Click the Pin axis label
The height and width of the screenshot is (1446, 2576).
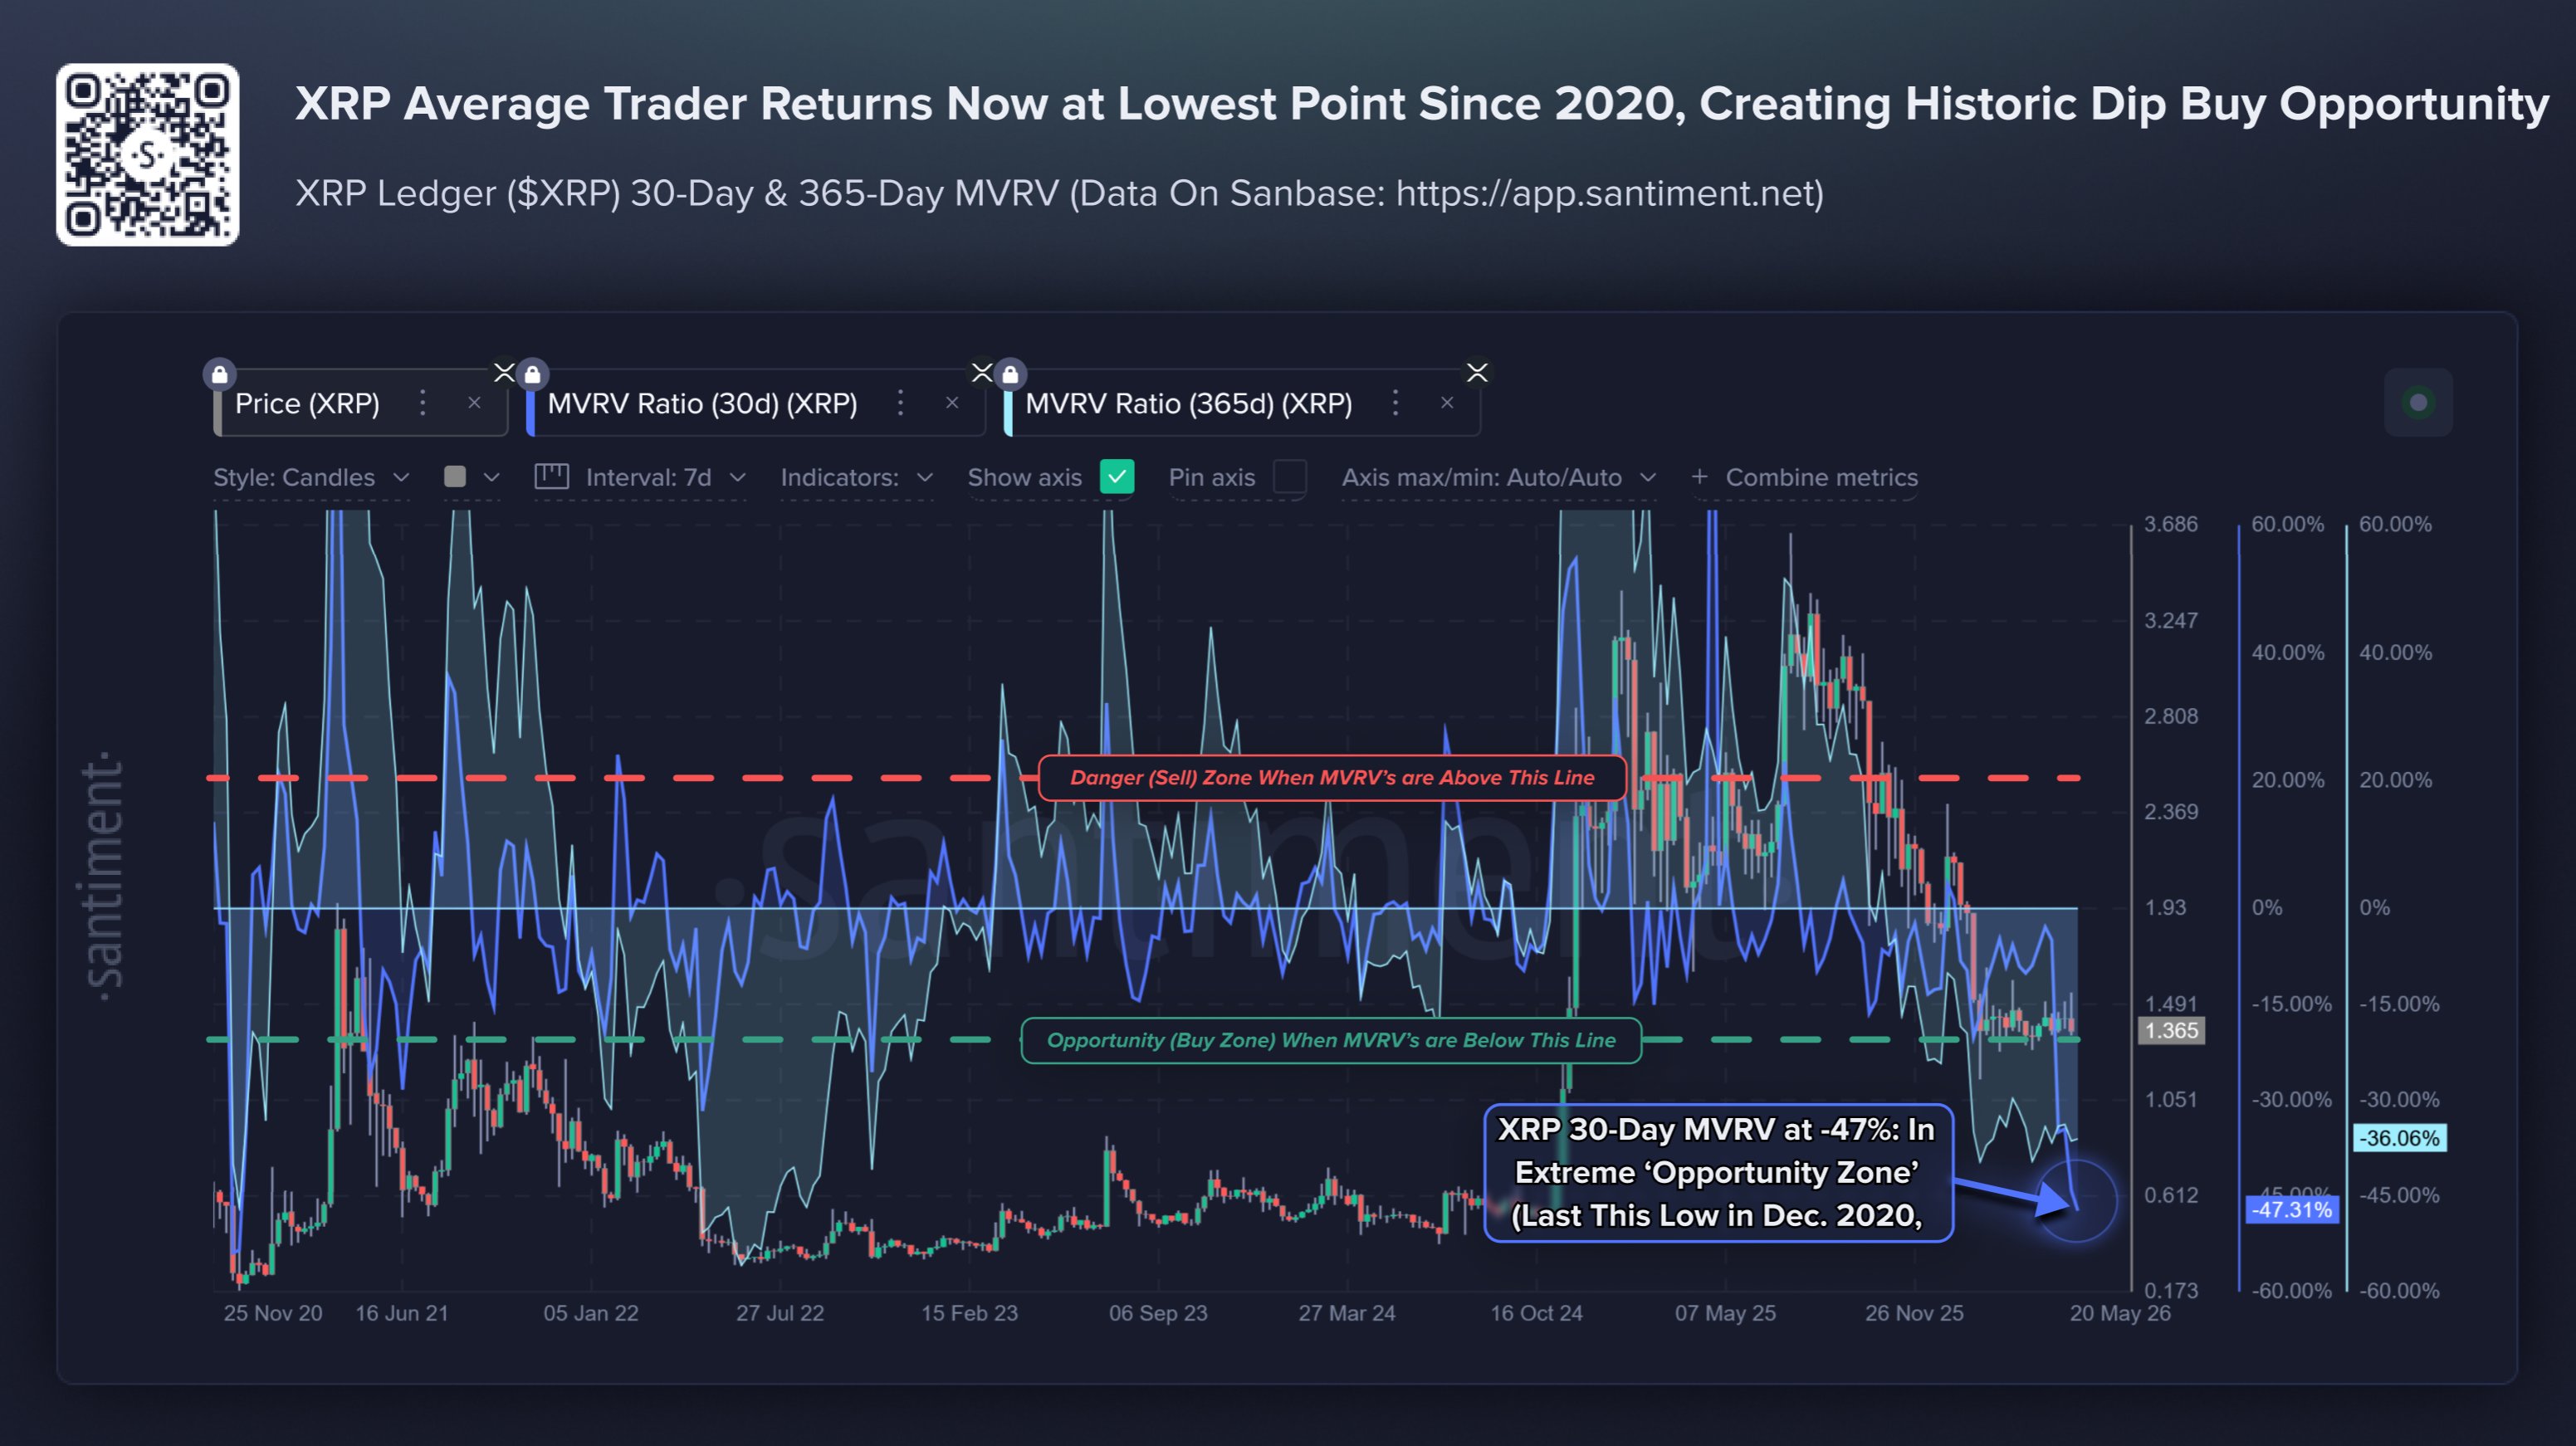pyautogui.click(x=1211, y=477)
